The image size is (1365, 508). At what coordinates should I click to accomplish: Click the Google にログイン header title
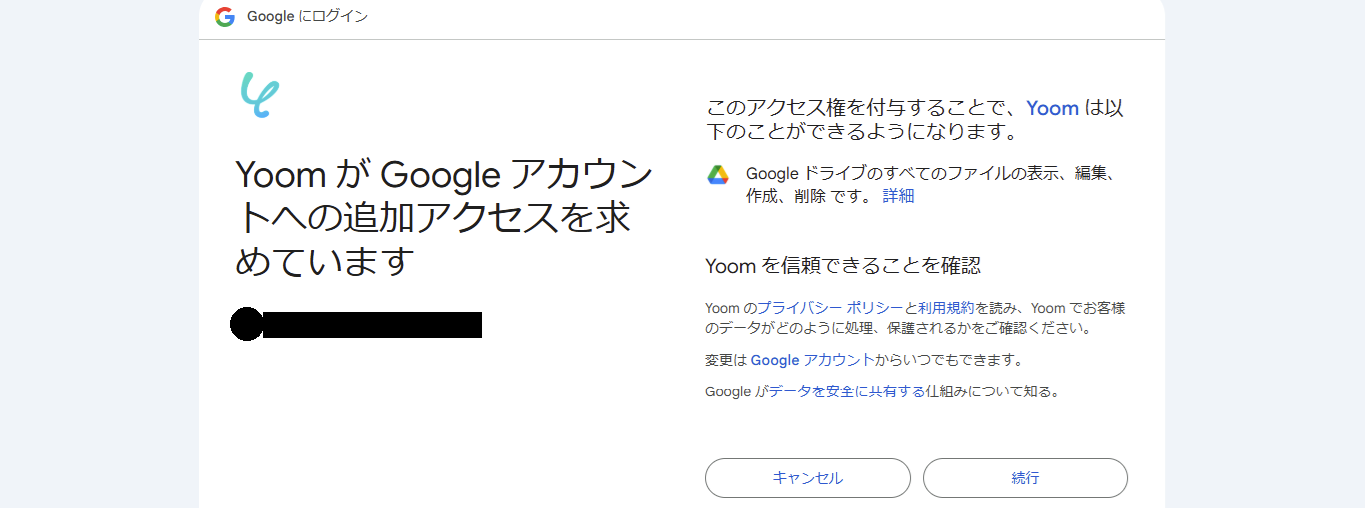pos(308,17)
